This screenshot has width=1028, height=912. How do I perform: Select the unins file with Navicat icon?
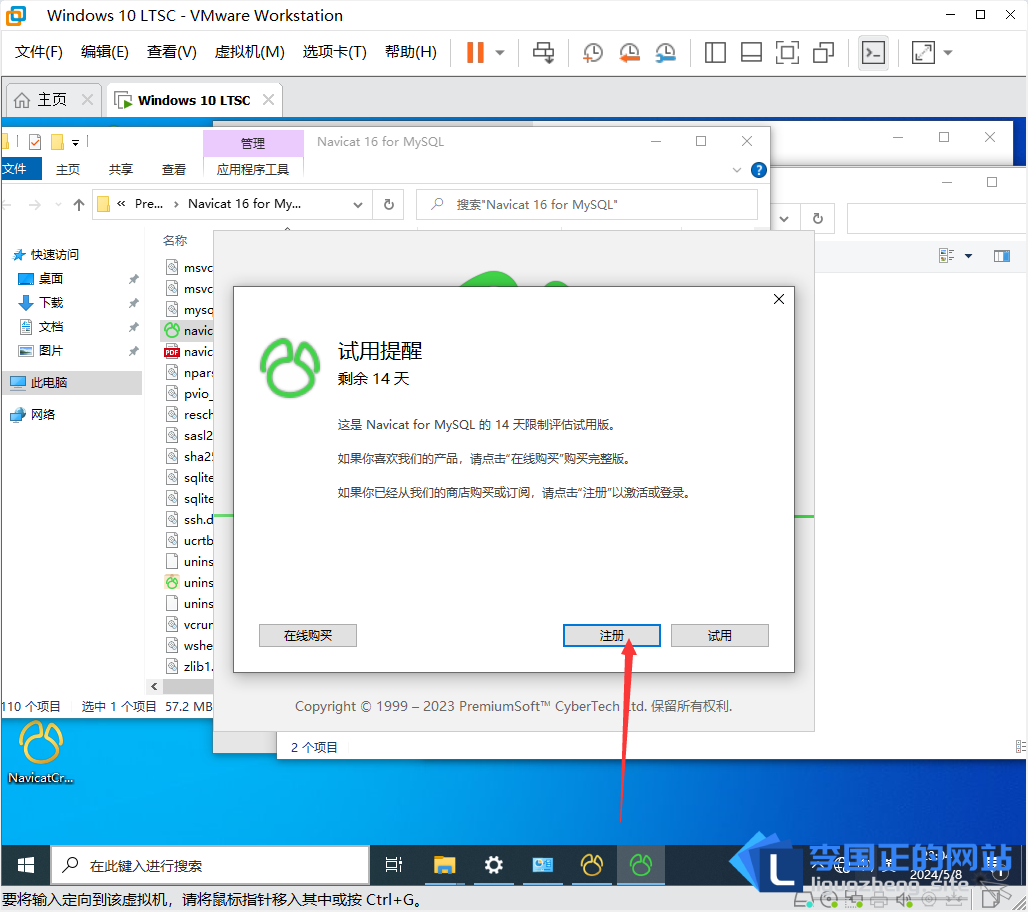pos(189,583)
